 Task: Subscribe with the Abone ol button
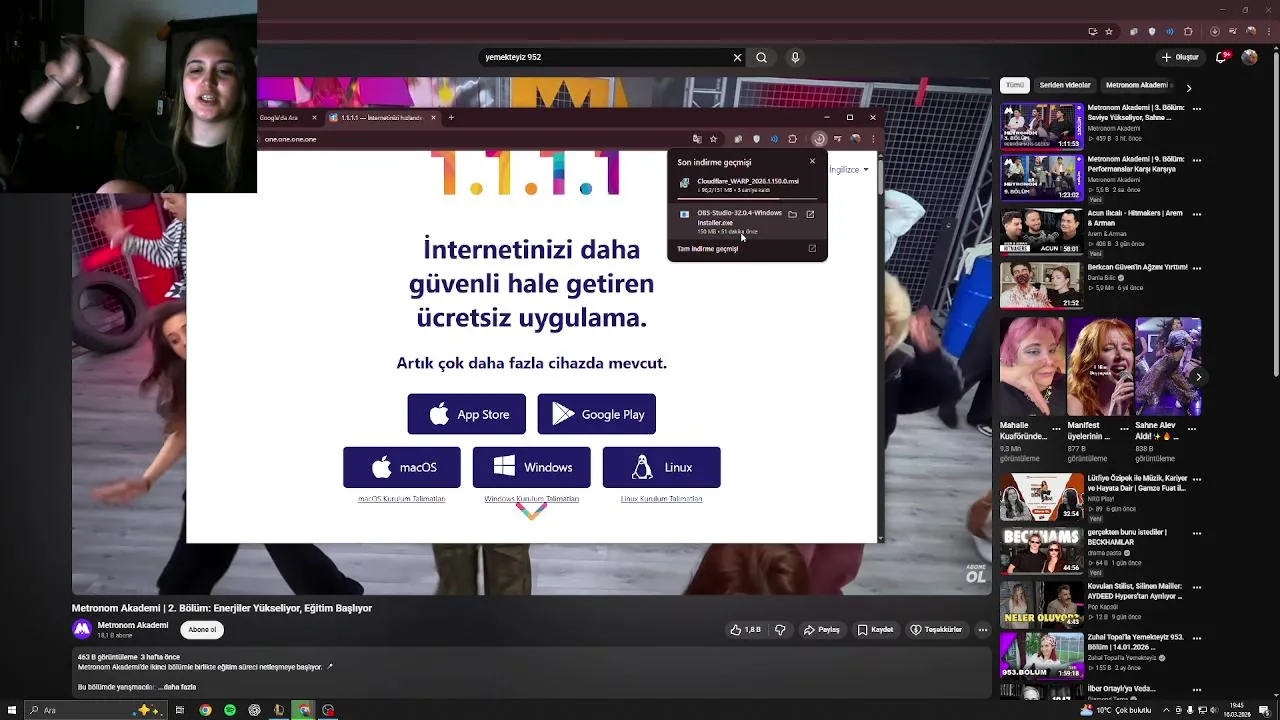coord(202,630)
